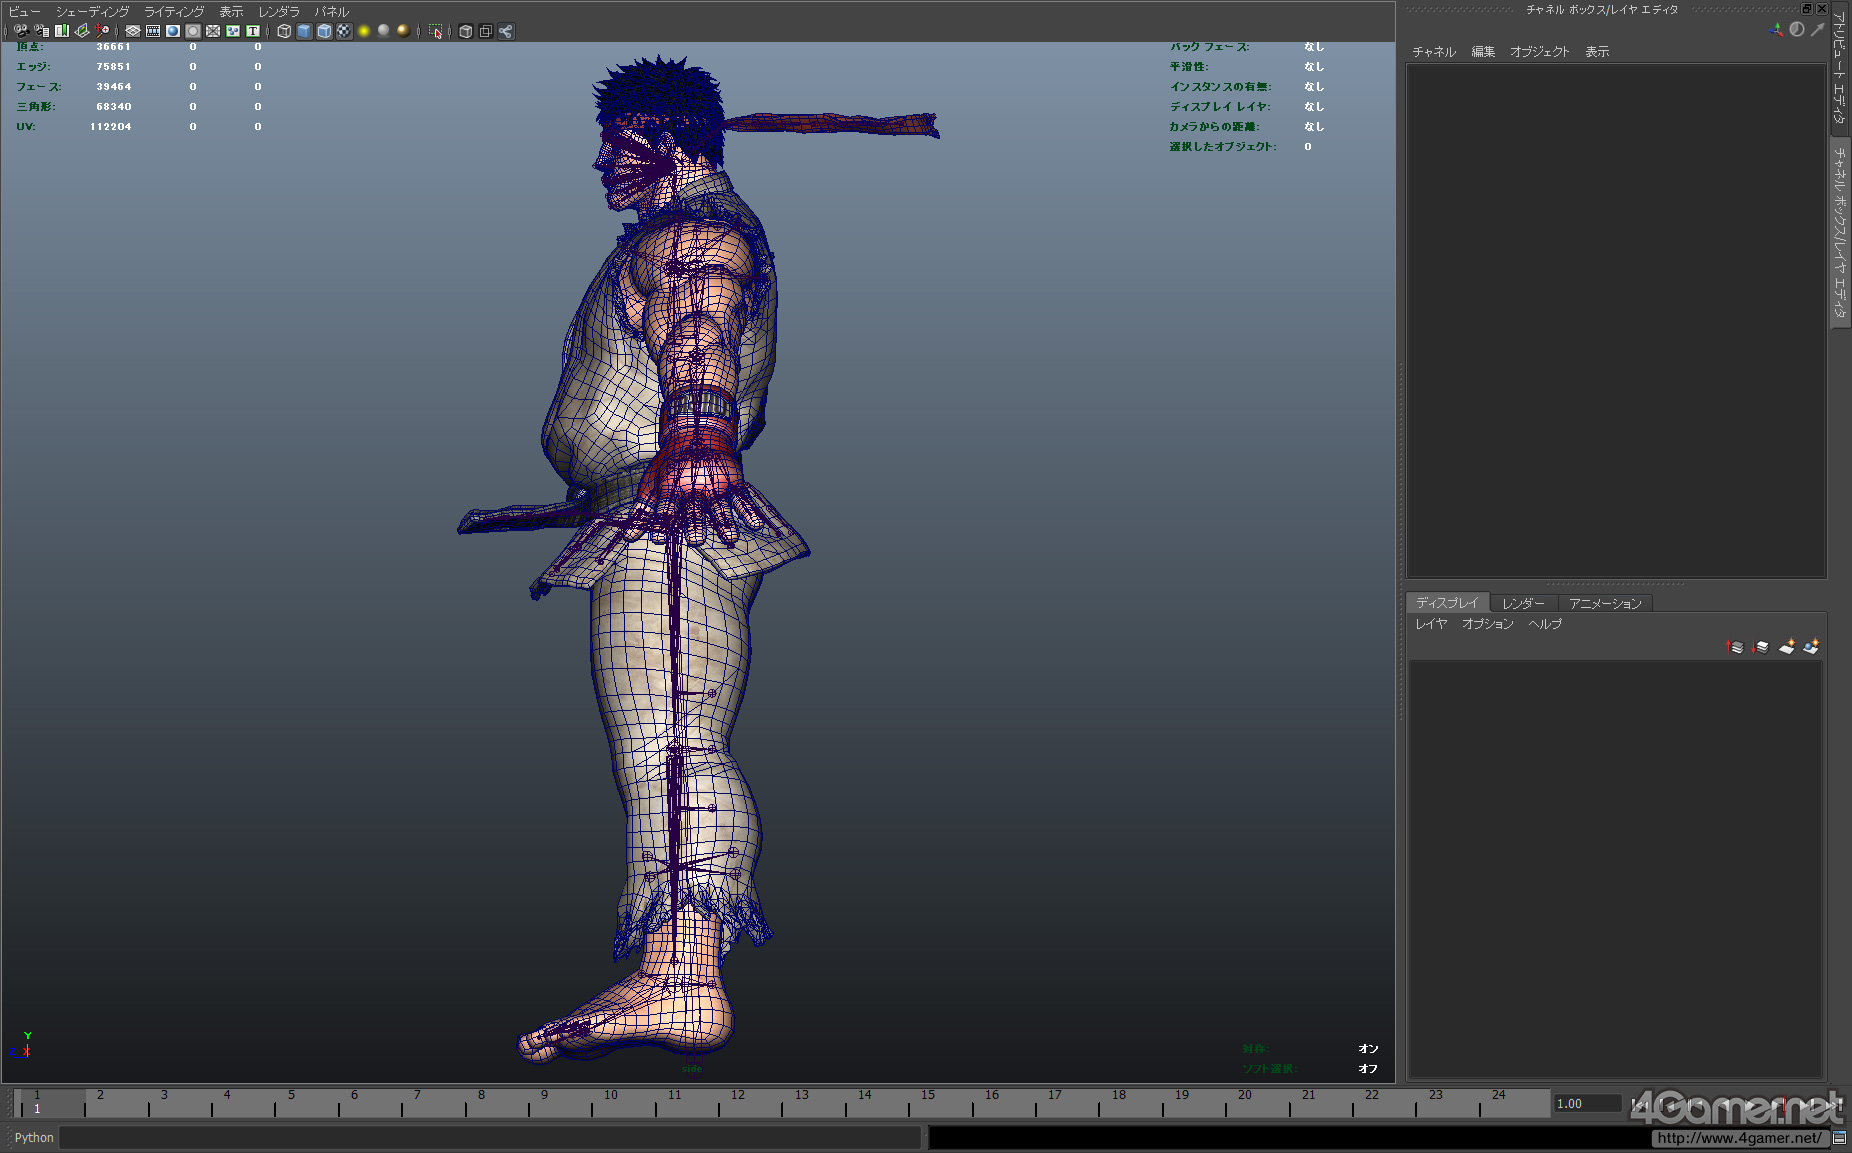Image resolution: width=1852 pixels, height=1153 pixels.
Task: Click the Isolate Select icon
Action: 435,31
